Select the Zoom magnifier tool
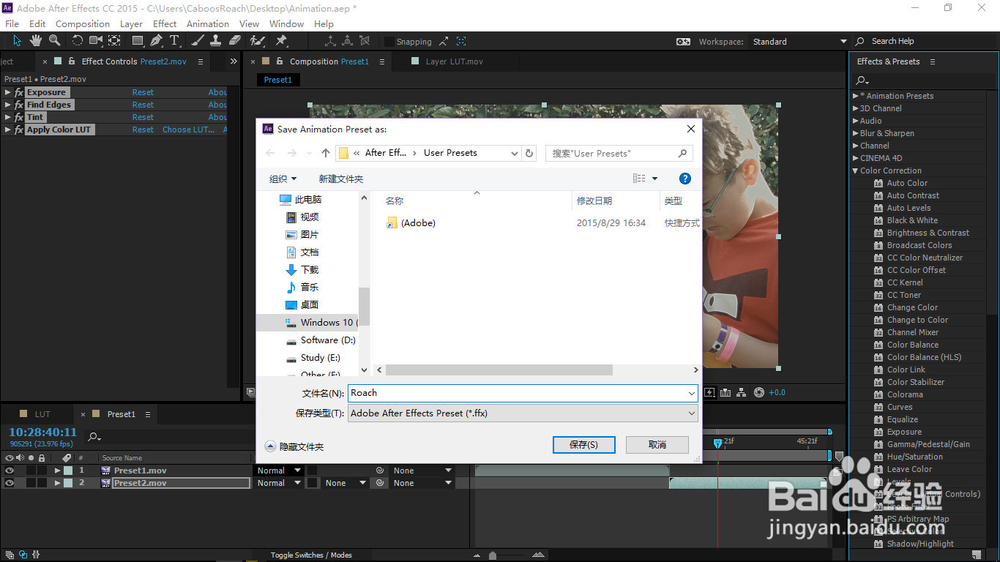This screenshot has width=1000, height=562. 55,41
